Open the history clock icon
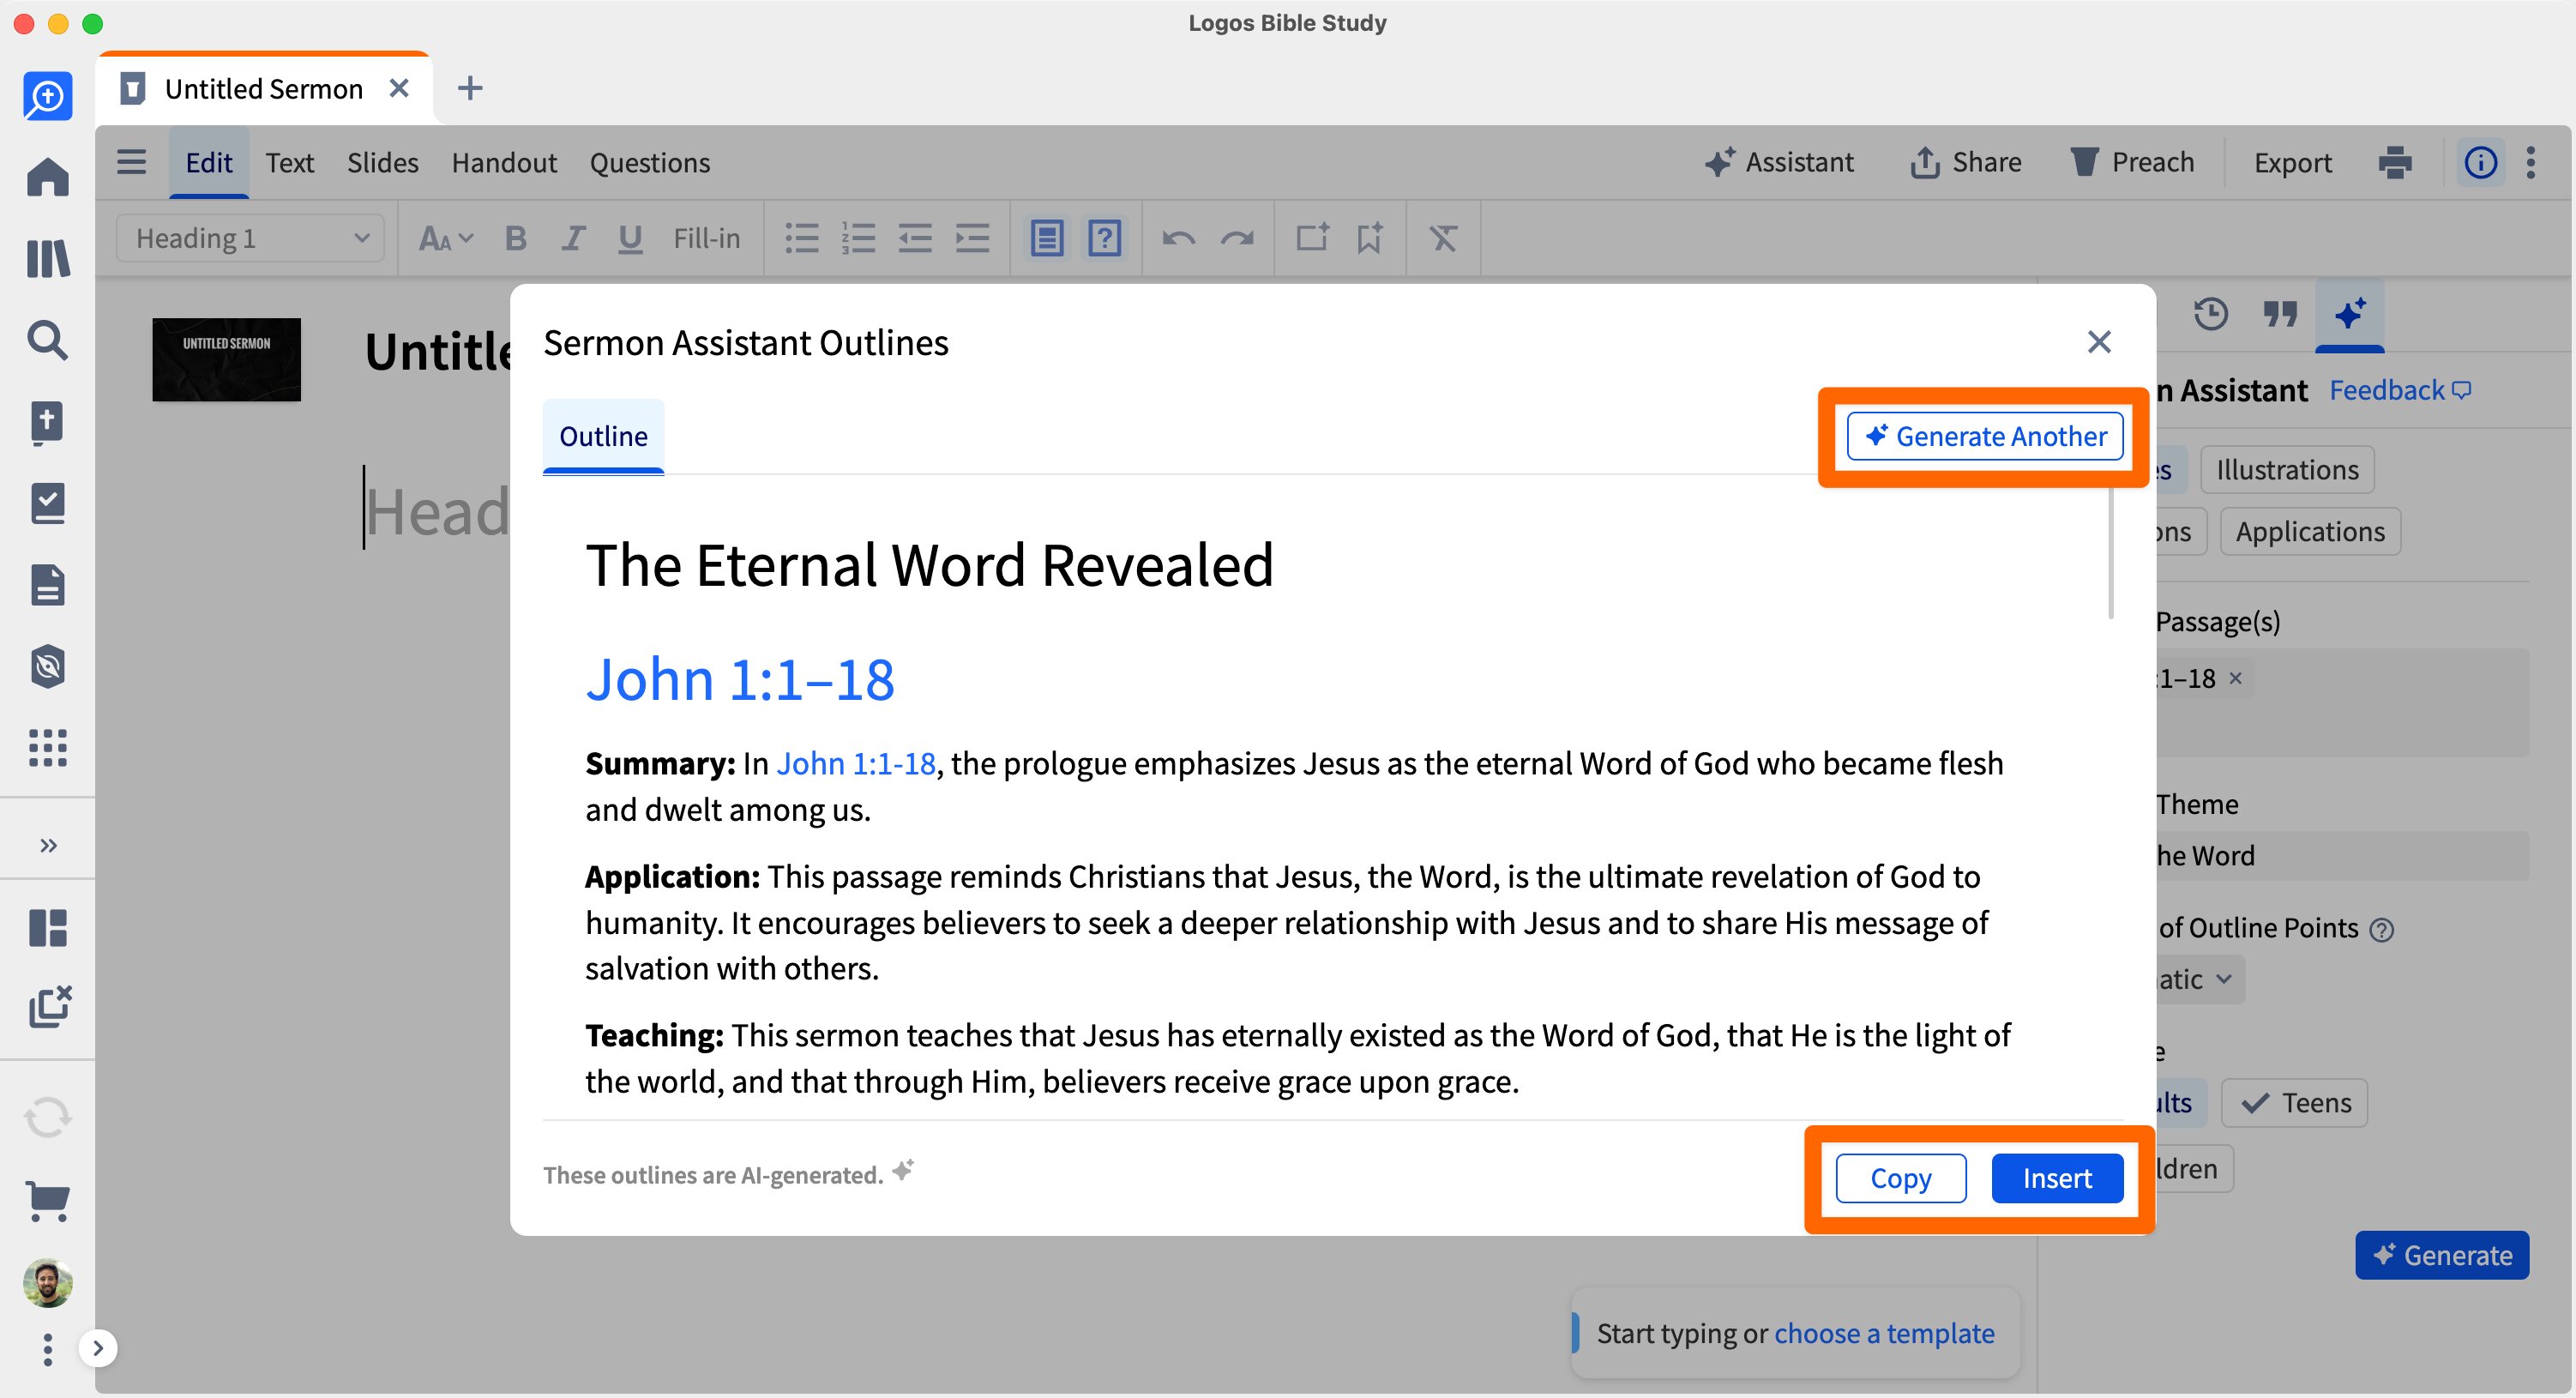 [x=2210, y=314]
